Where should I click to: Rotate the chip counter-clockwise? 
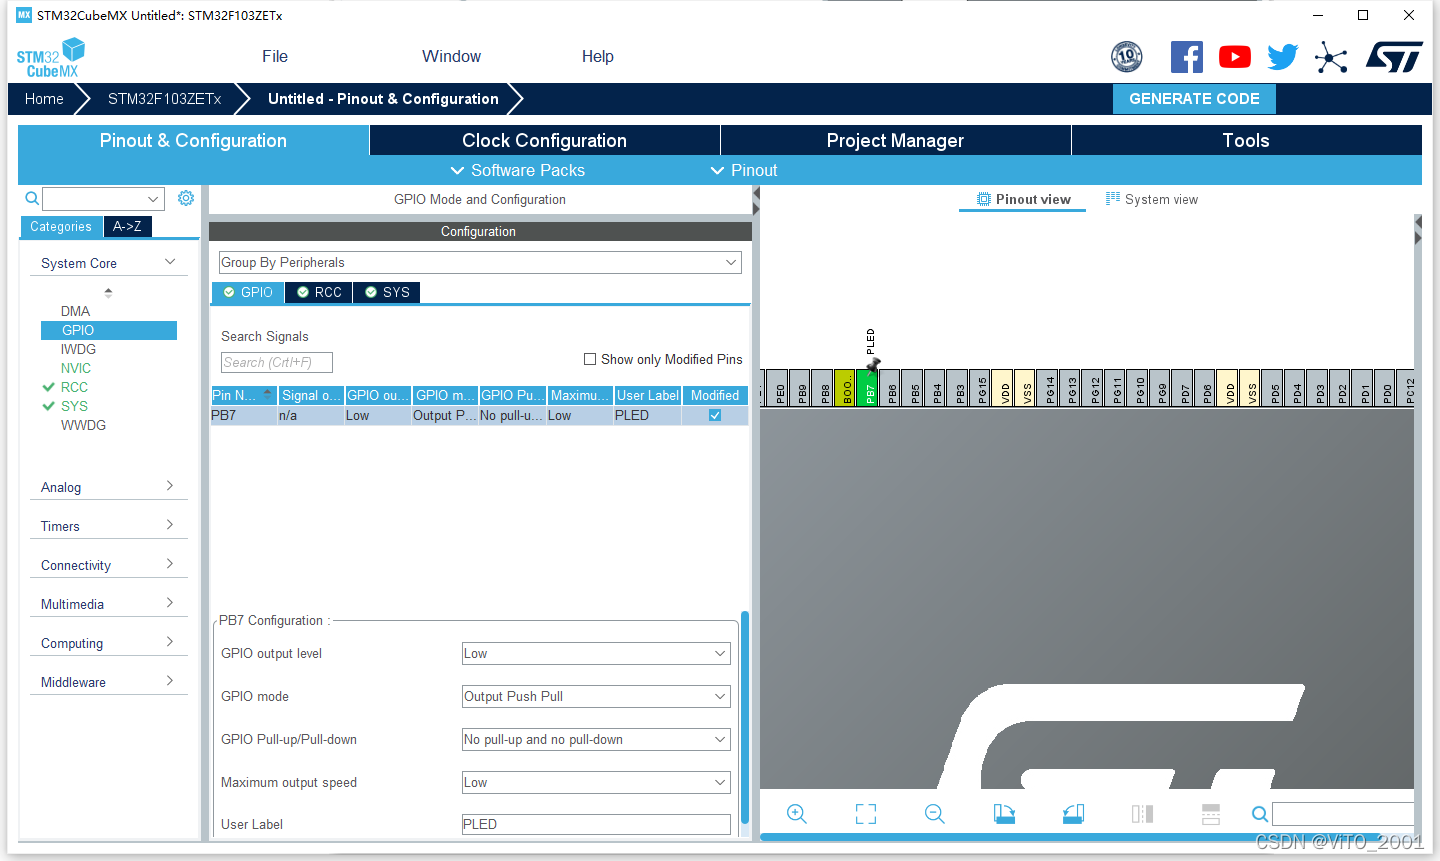tap(1073, 814)
